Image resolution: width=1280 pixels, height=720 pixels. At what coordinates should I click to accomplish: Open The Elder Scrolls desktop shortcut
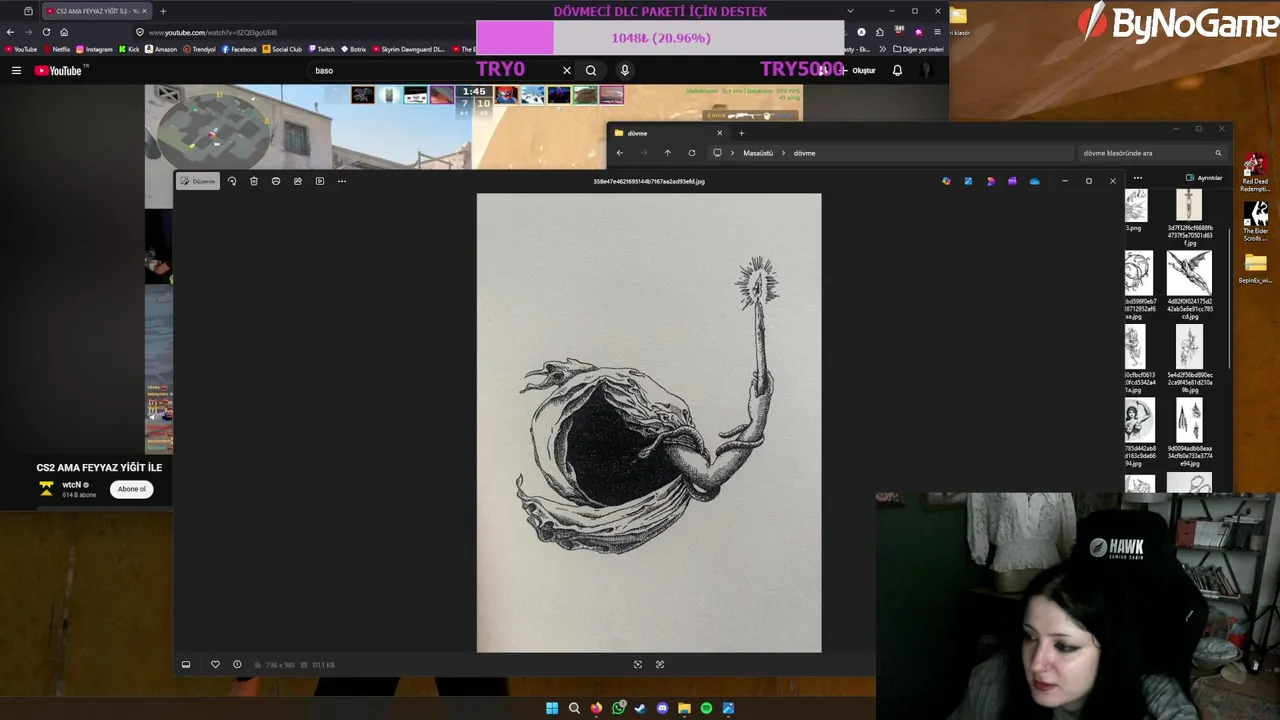coord(1255,221)
